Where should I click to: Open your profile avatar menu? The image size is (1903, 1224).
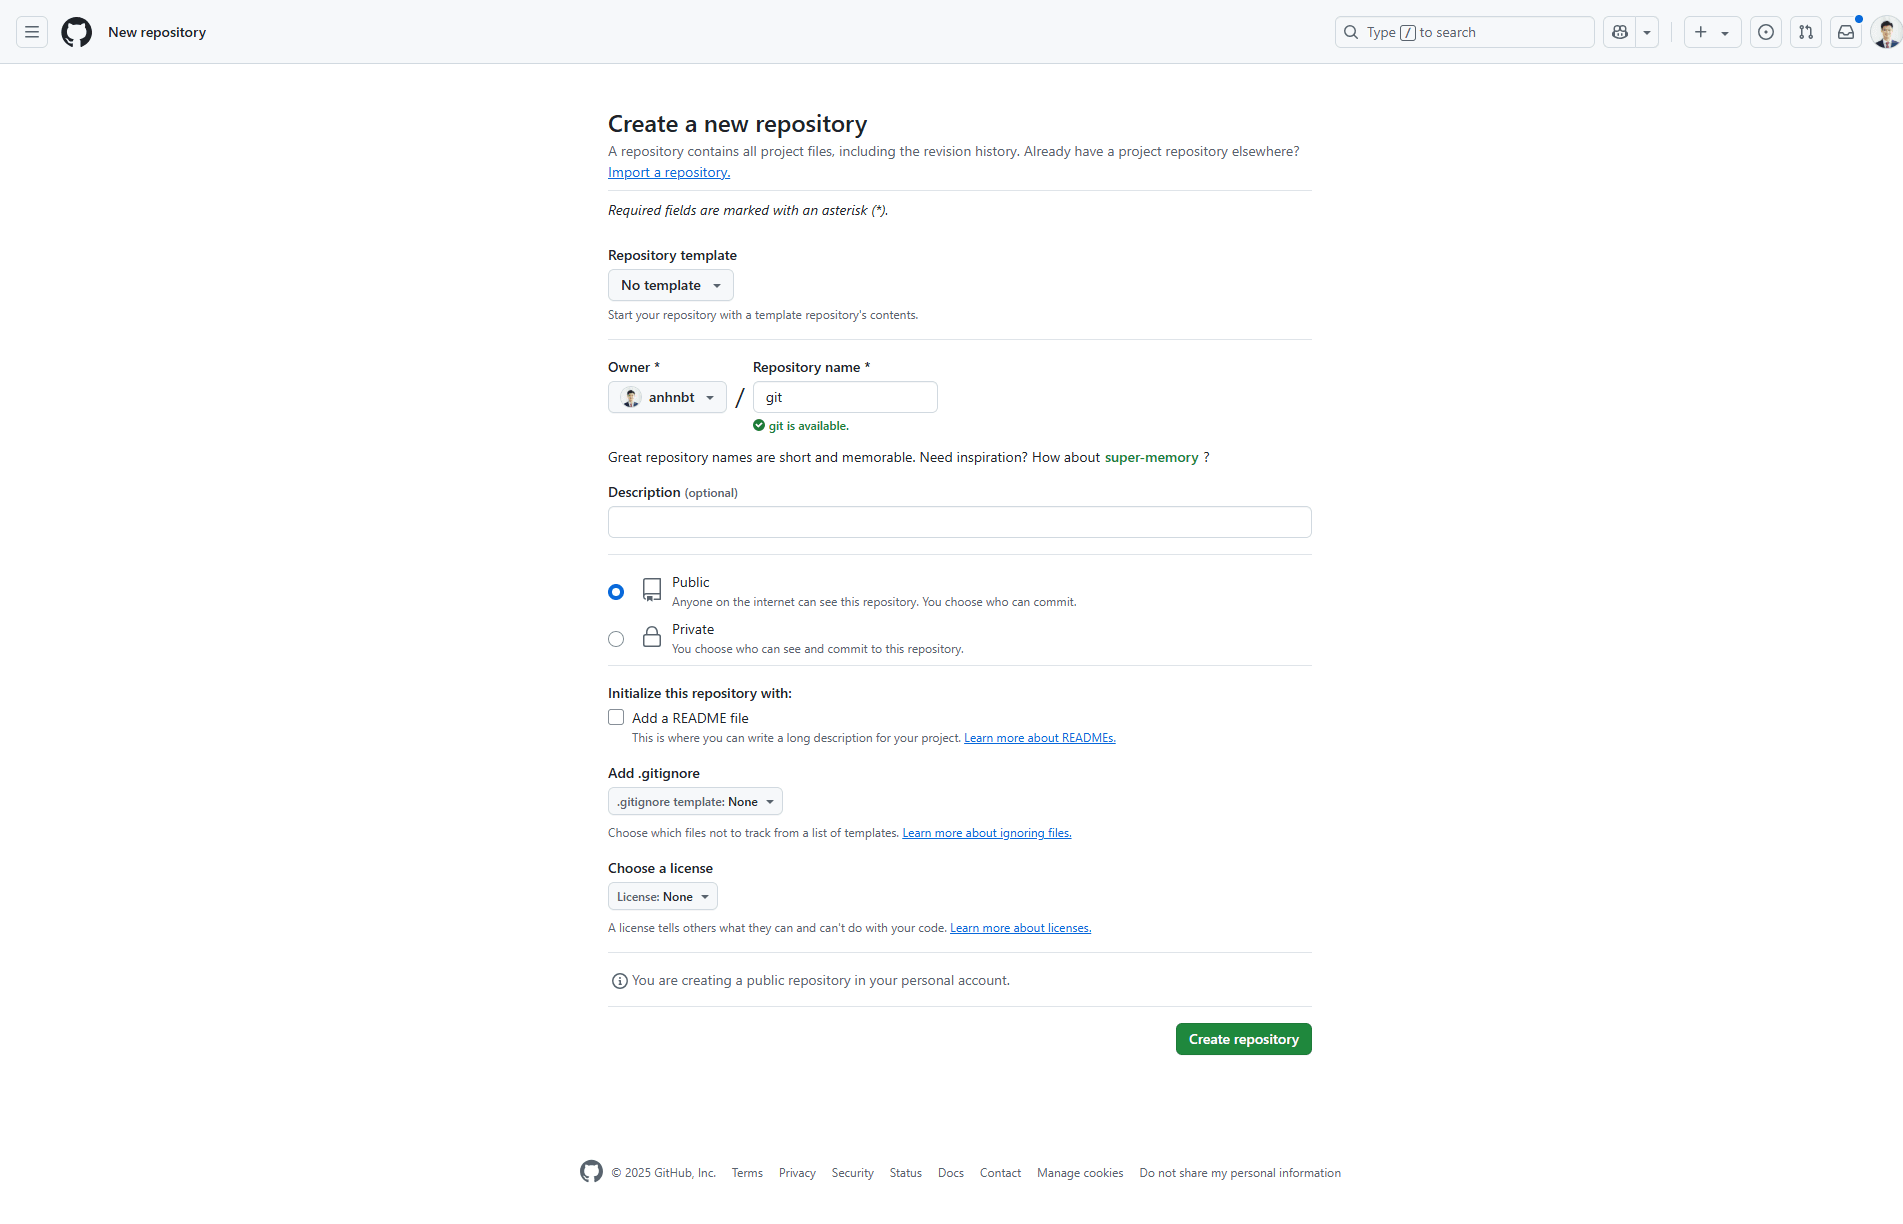pos(1885,32)
